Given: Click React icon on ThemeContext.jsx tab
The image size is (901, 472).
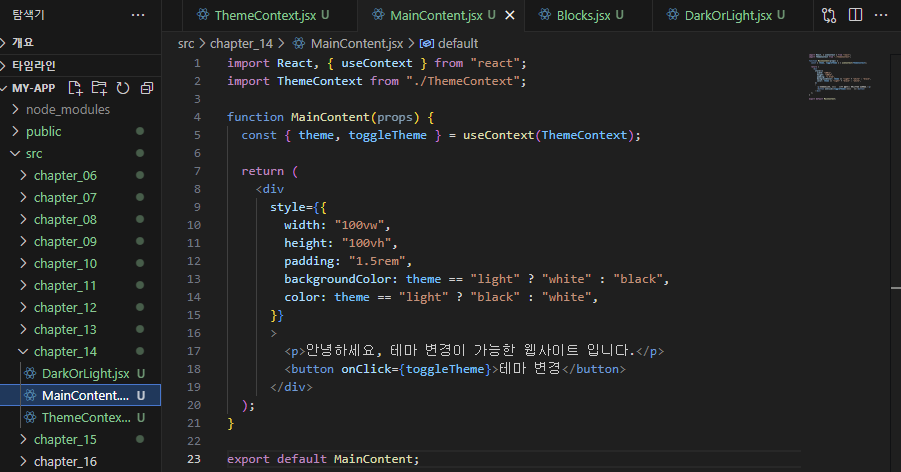Looking at the screenshot, I should [x=203, y=15].
